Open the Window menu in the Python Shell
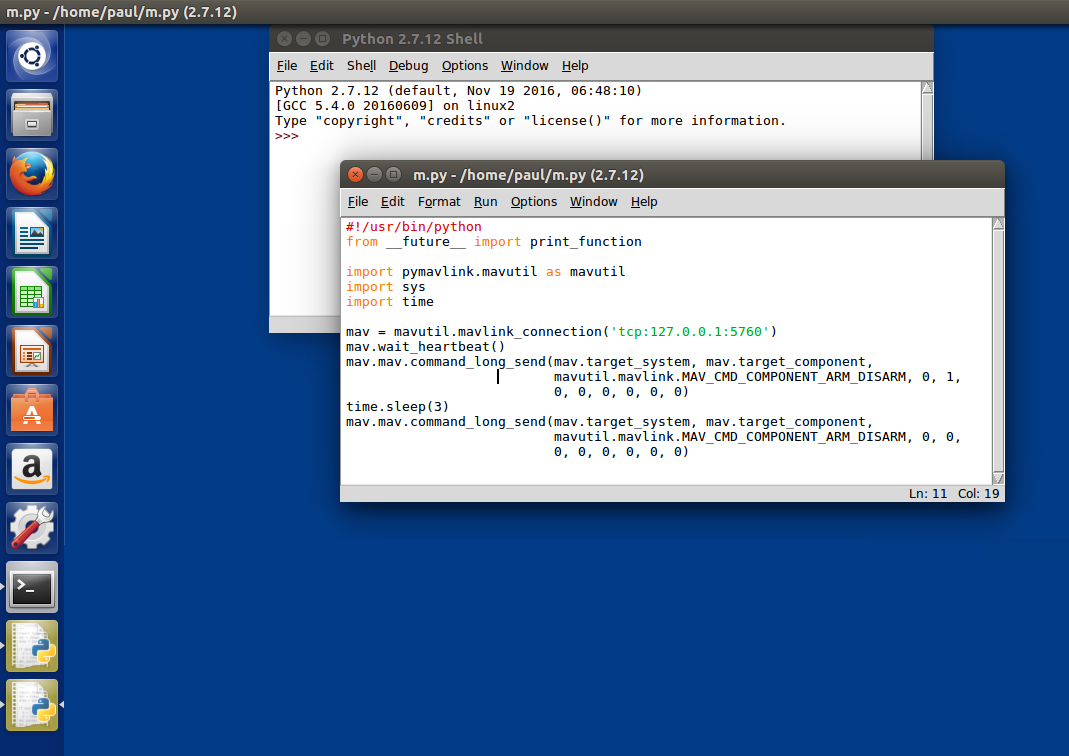 524,65
